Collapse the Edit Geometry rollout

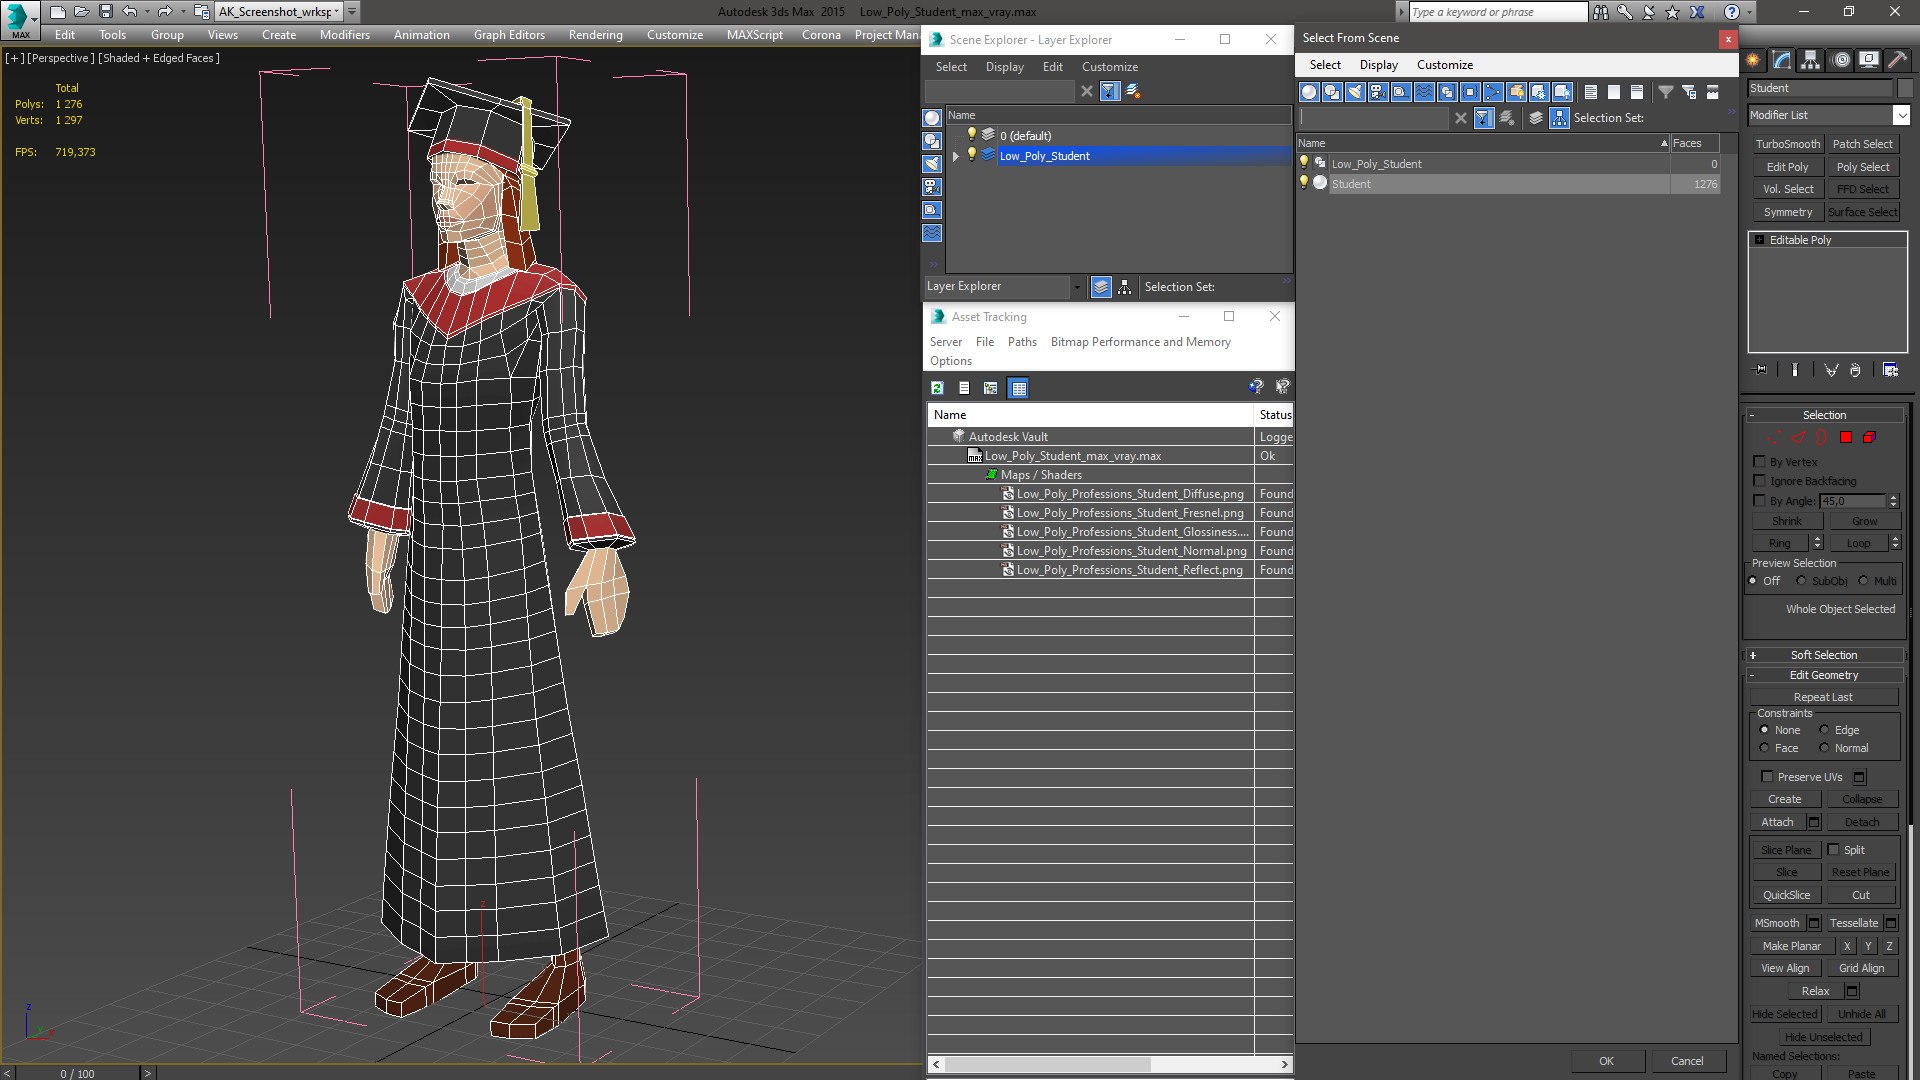[1824, 675]
